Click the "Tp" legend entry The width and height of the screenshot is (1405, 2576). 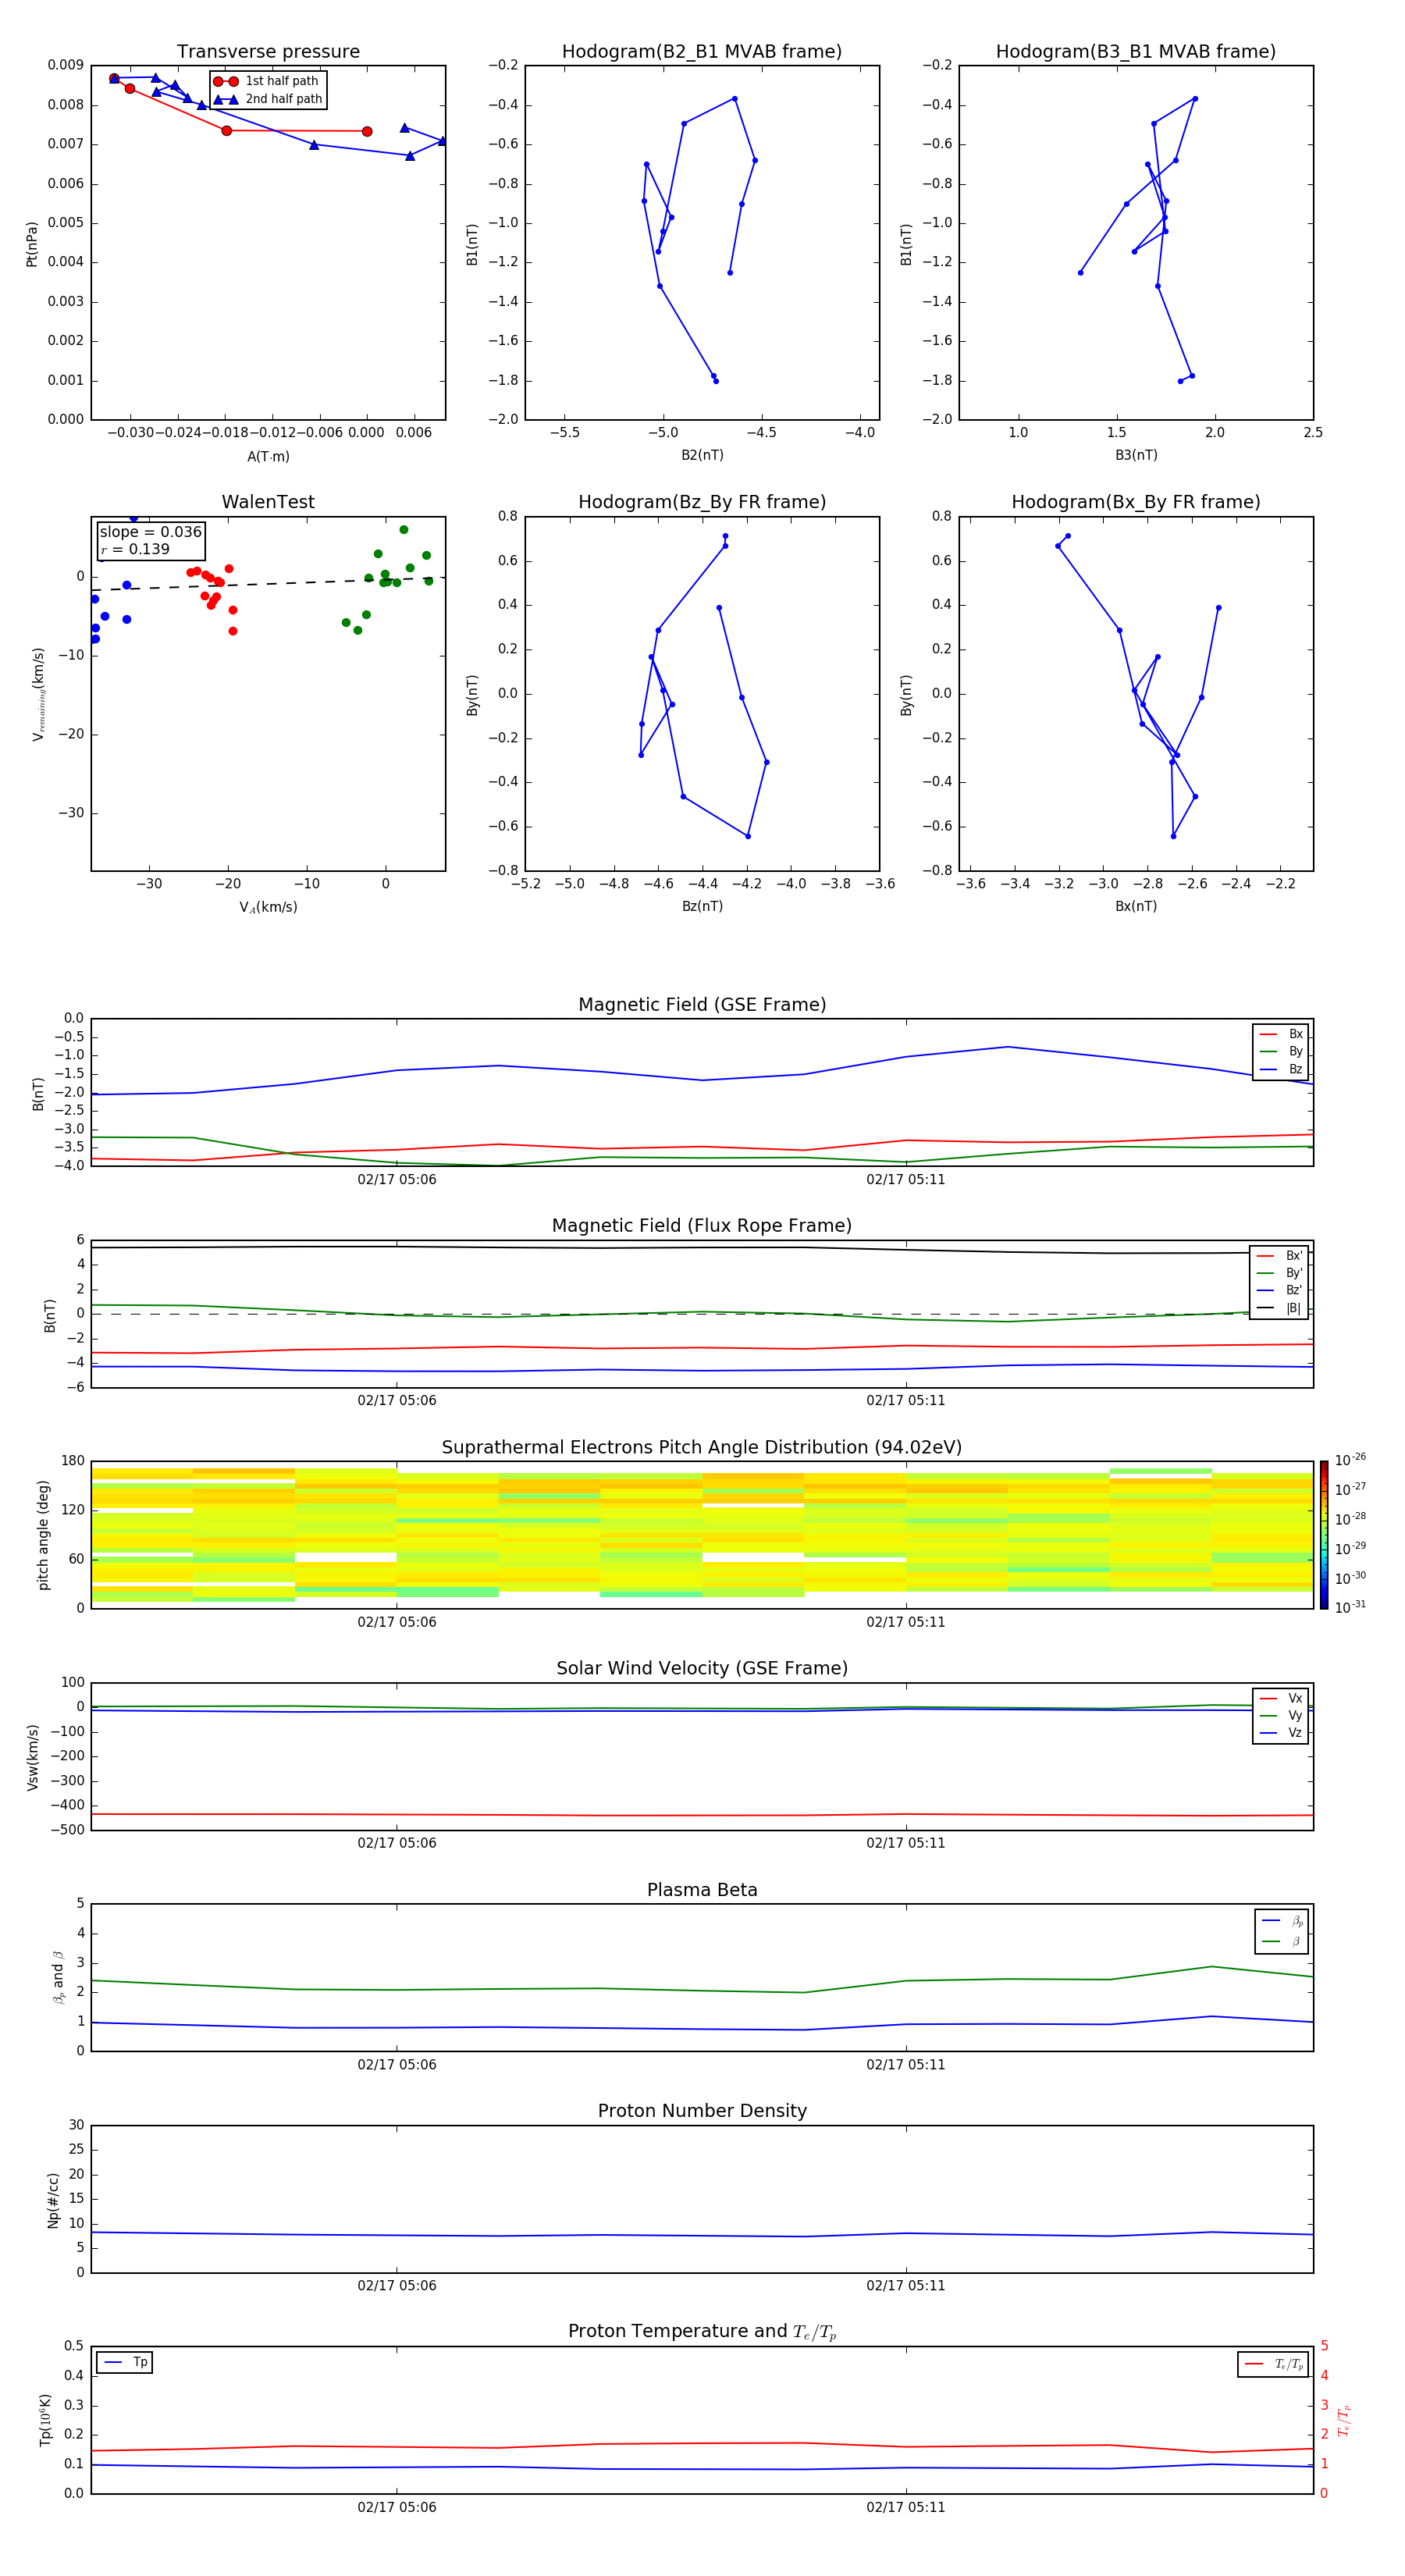pyautogui.click(x=125, y=2362)
